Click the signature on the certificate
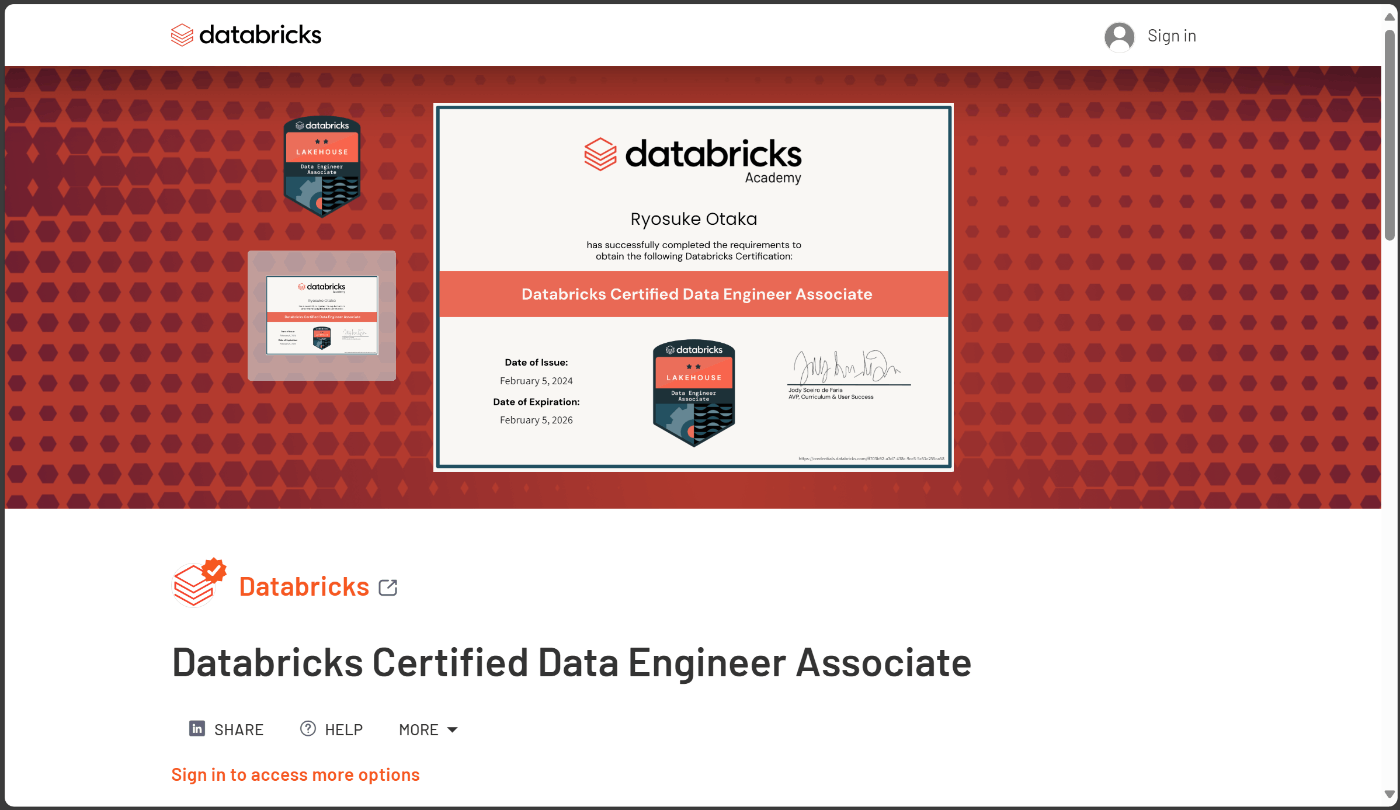This screenshot has height=810, width=1400. [x=848, y=368]
